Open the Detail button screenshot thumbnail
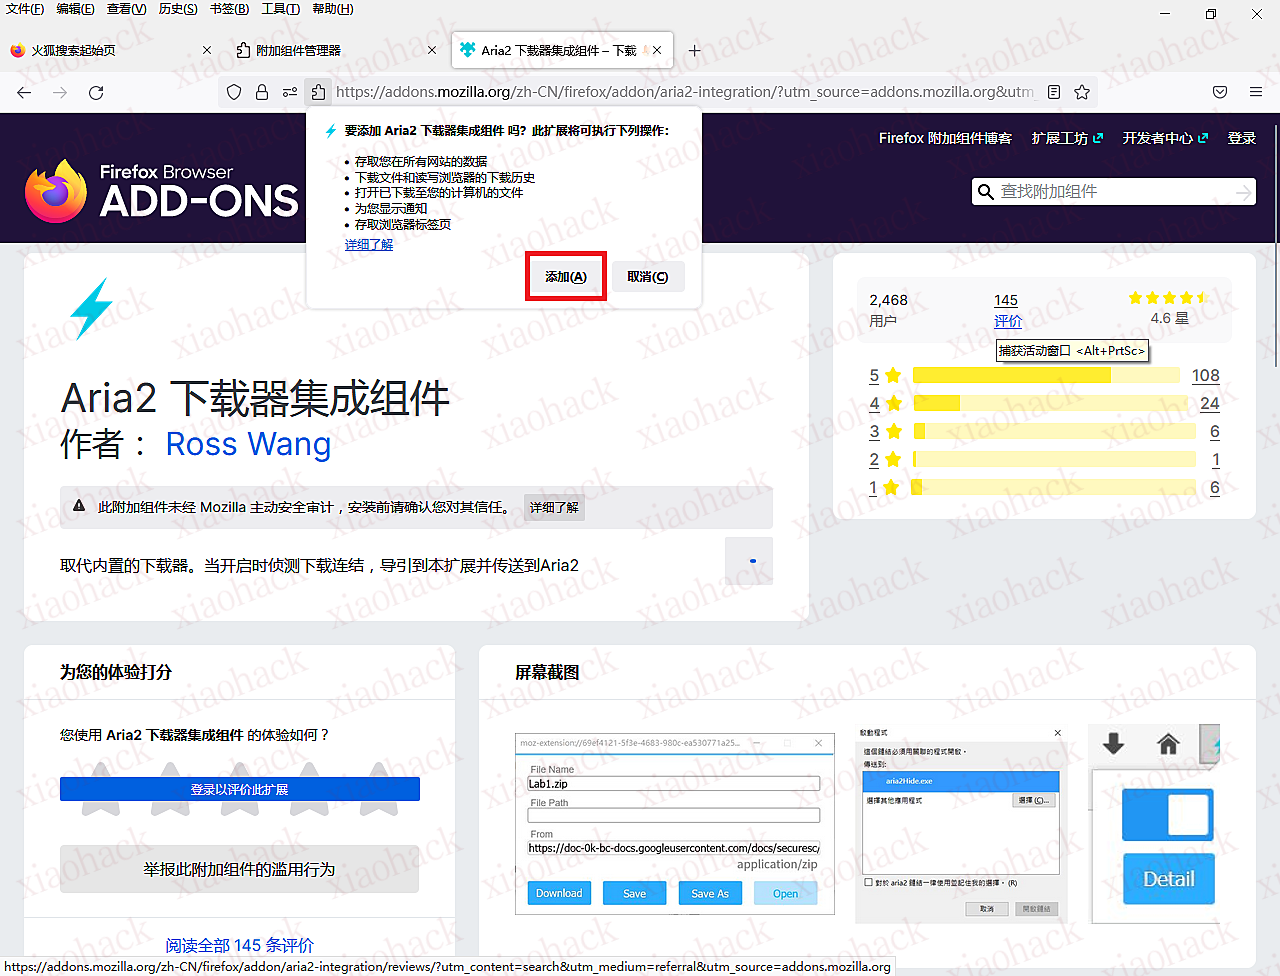 click(x=1155, y=824)
